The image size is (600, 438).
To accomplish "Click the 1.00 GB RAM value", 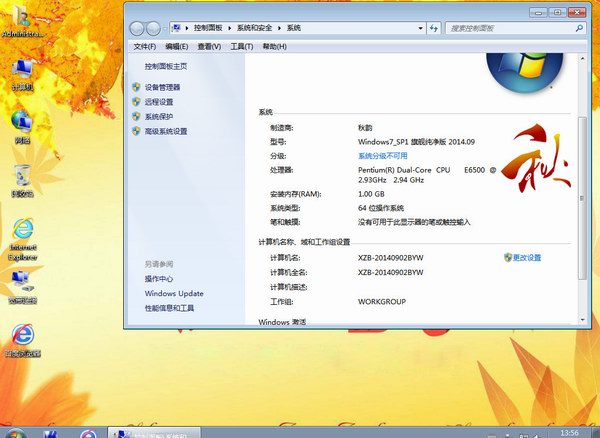I will tap(371, 194).
